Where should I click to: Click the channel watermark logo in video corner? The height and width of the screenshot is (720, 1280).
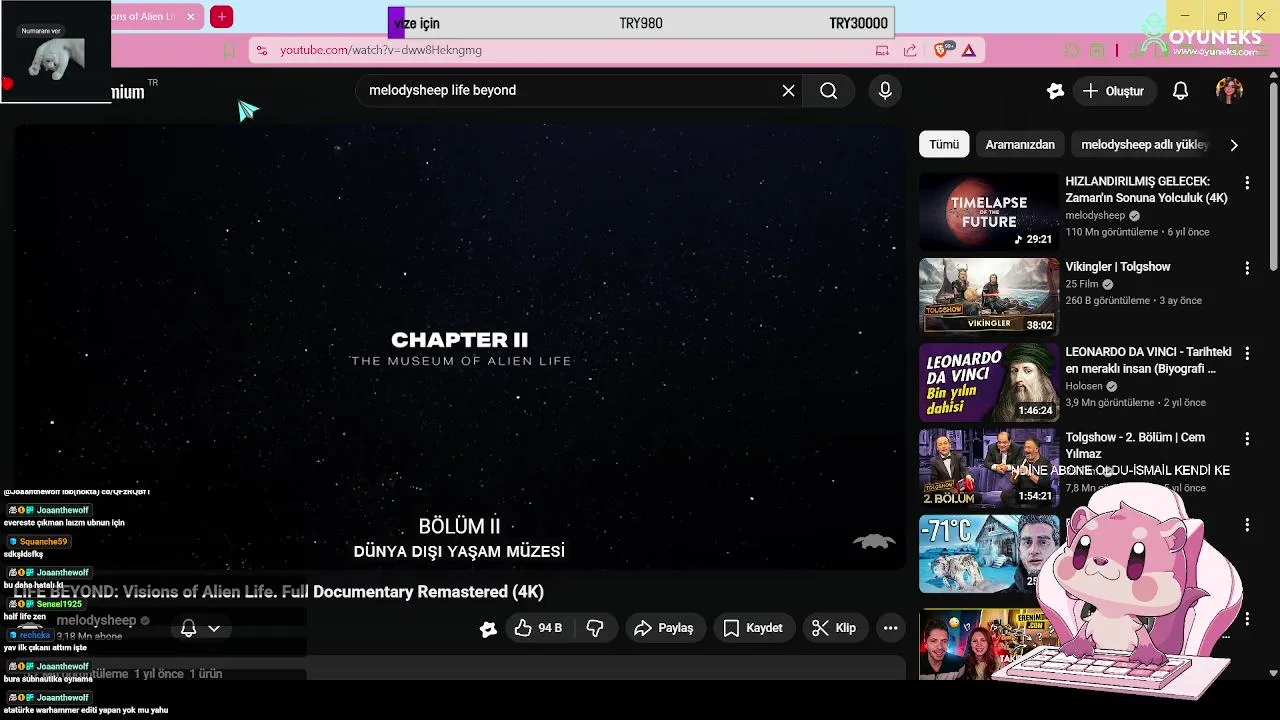click(874, 542)
